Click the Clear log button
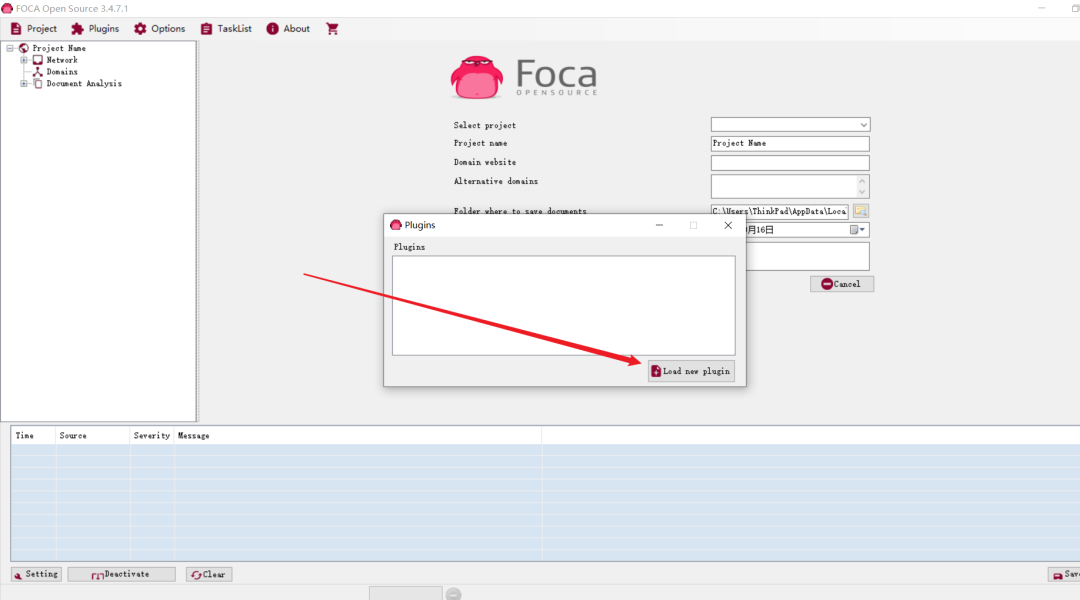1080x600 pixels. coord(209,575)
